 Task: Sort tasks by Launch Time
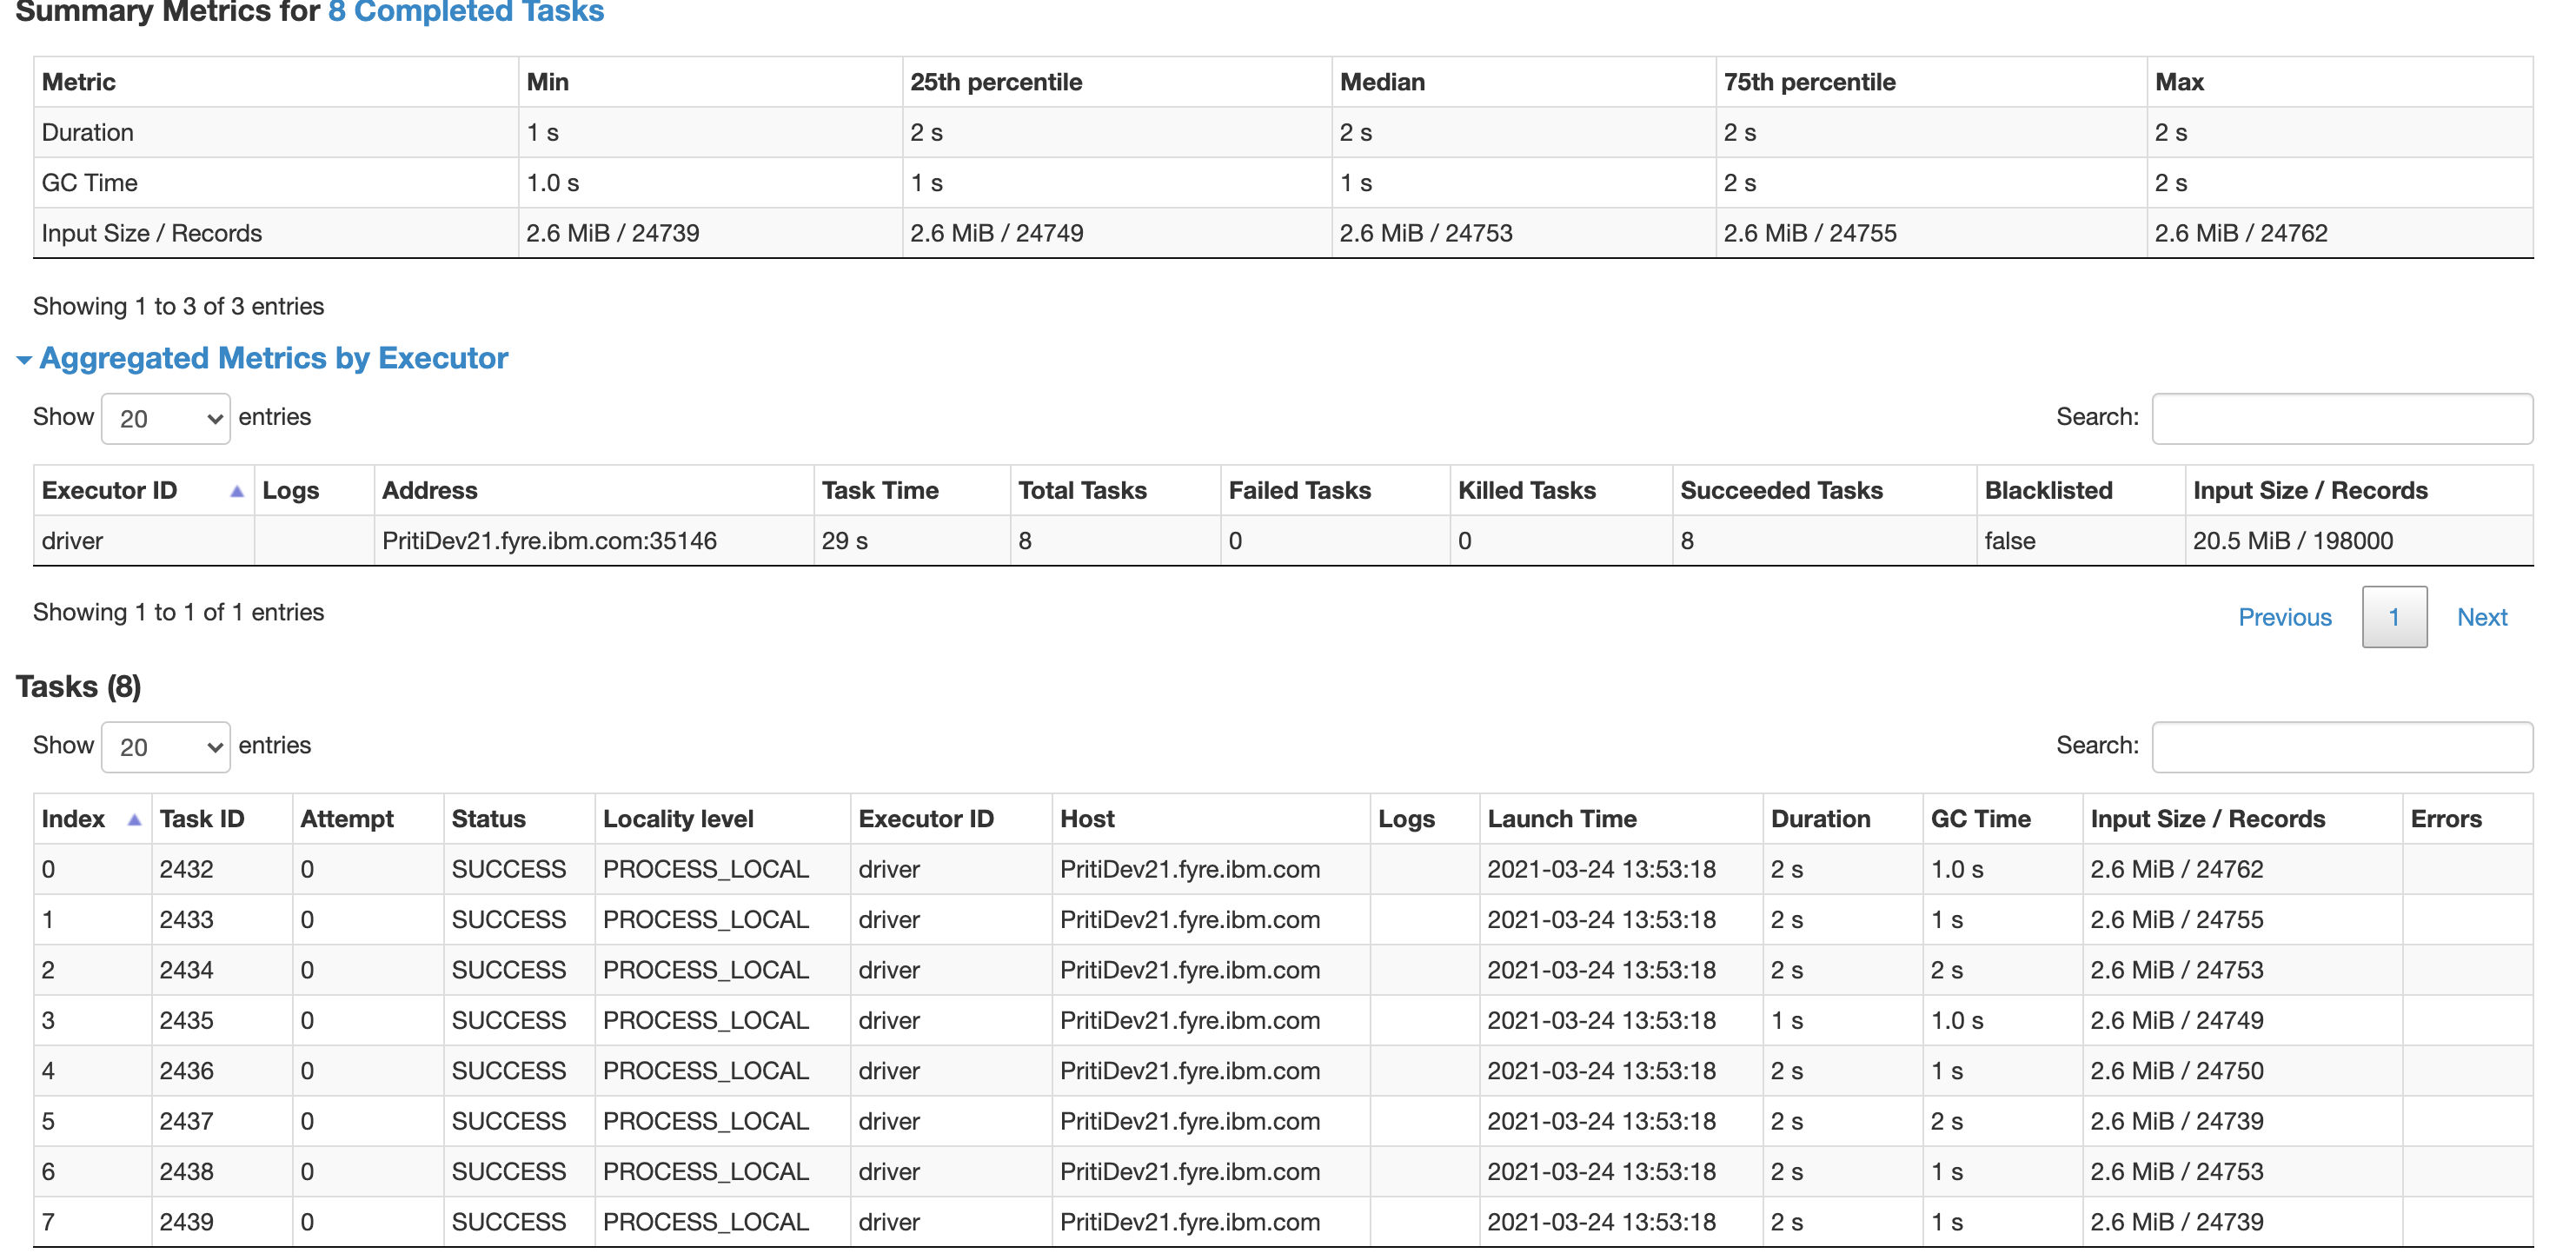1561,818
